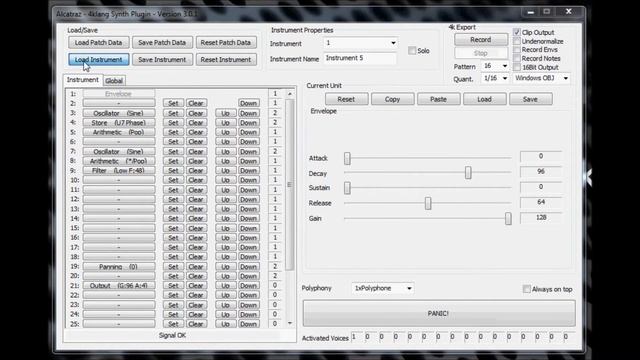This screenshot has width=640, height=360.
Task: Adjust the Attack slider handle
Action: [x=347, y=158]
